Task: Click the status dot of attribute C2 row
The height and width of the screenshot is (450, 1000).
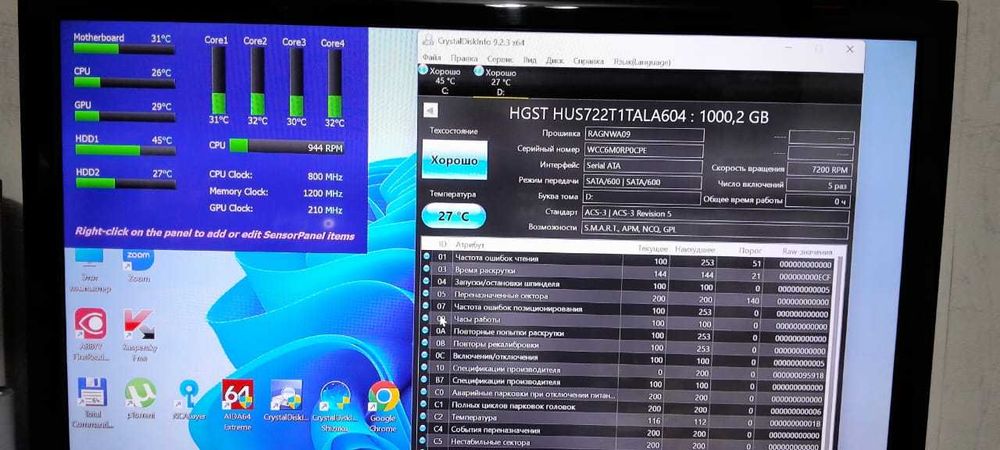Action: (x=425, y=417)
